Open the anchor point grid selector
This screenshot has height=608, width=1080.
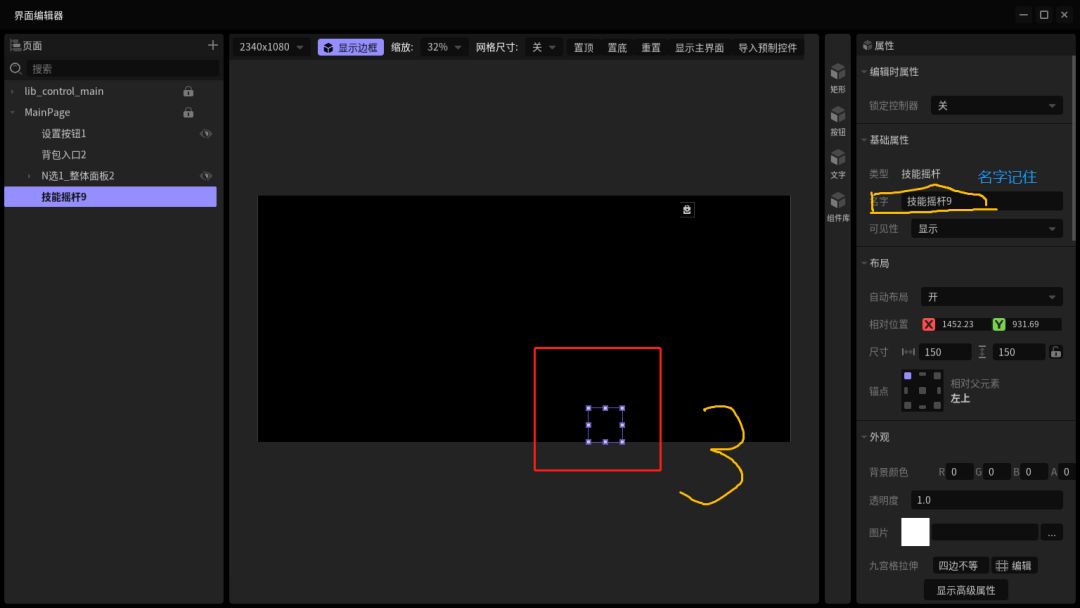pyautogui.click(x=922, y=390)
